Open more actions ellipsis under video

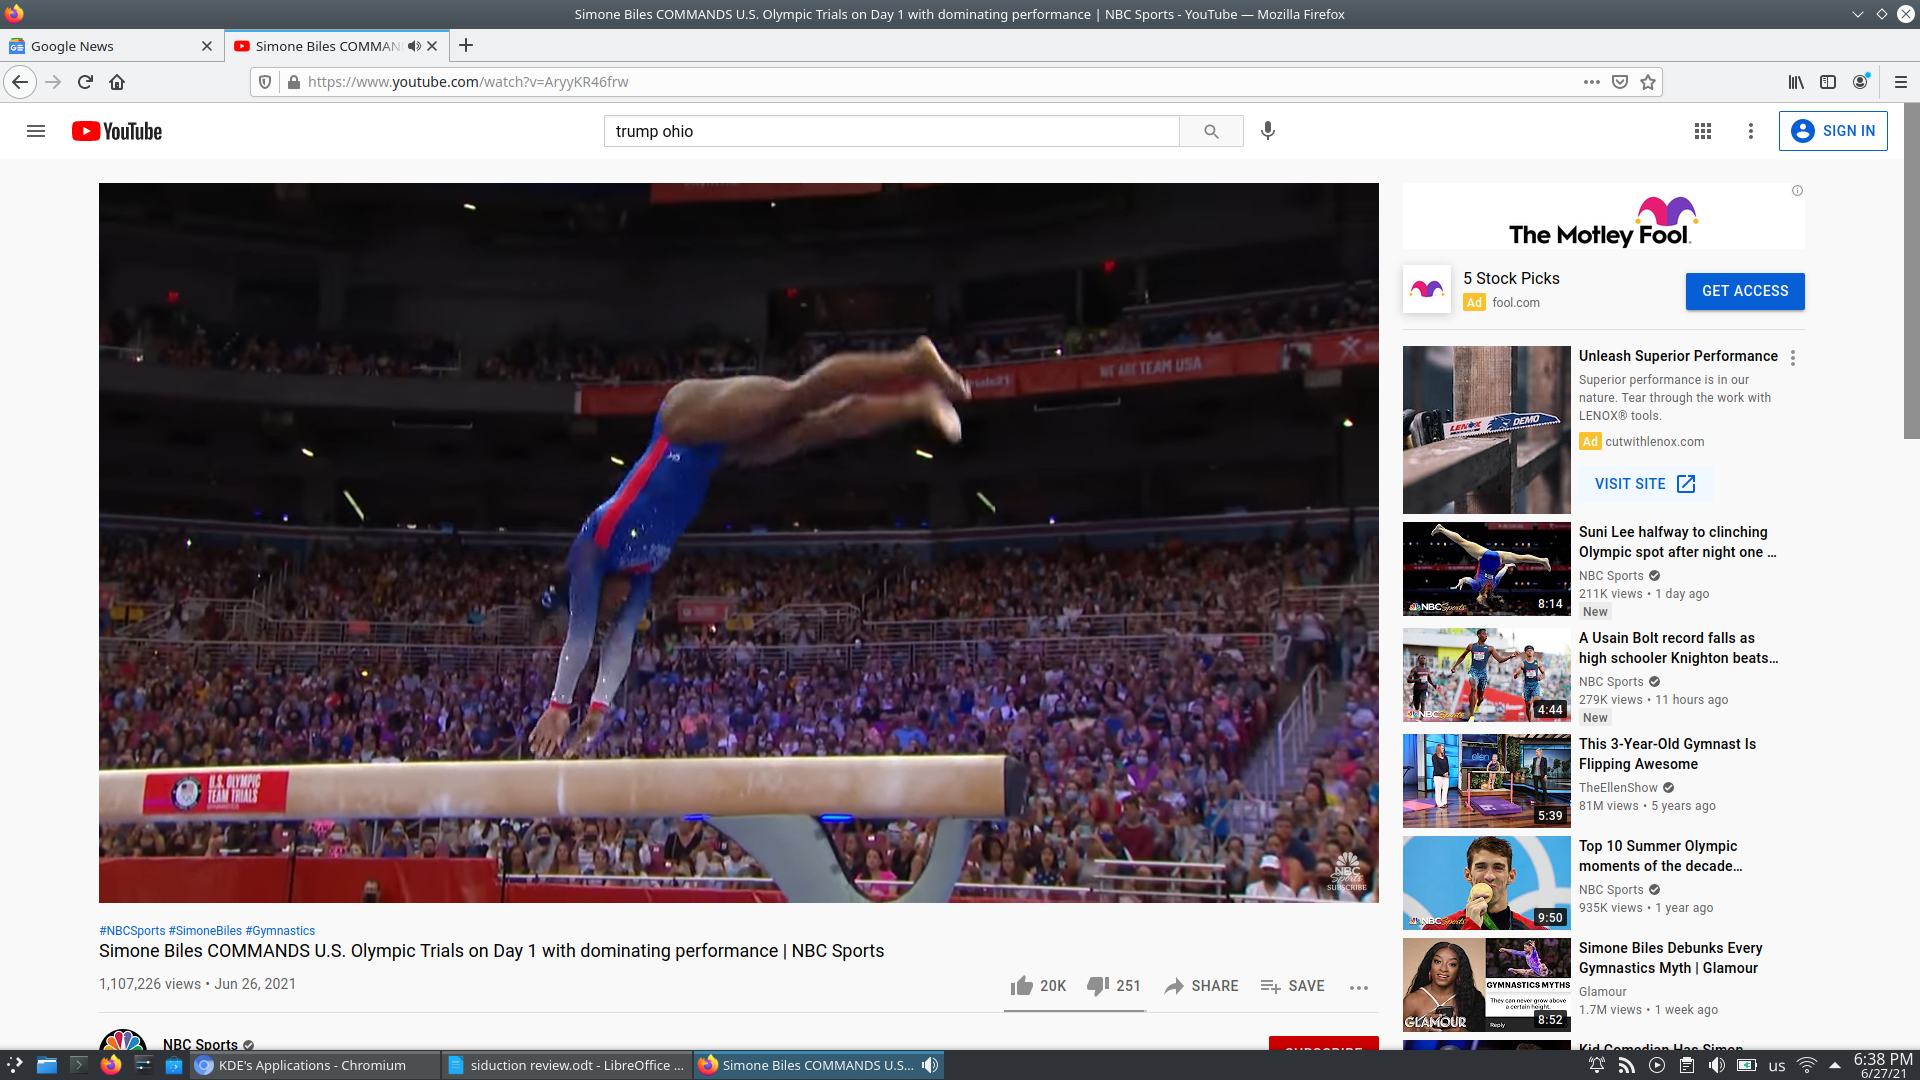[1359, 987]
